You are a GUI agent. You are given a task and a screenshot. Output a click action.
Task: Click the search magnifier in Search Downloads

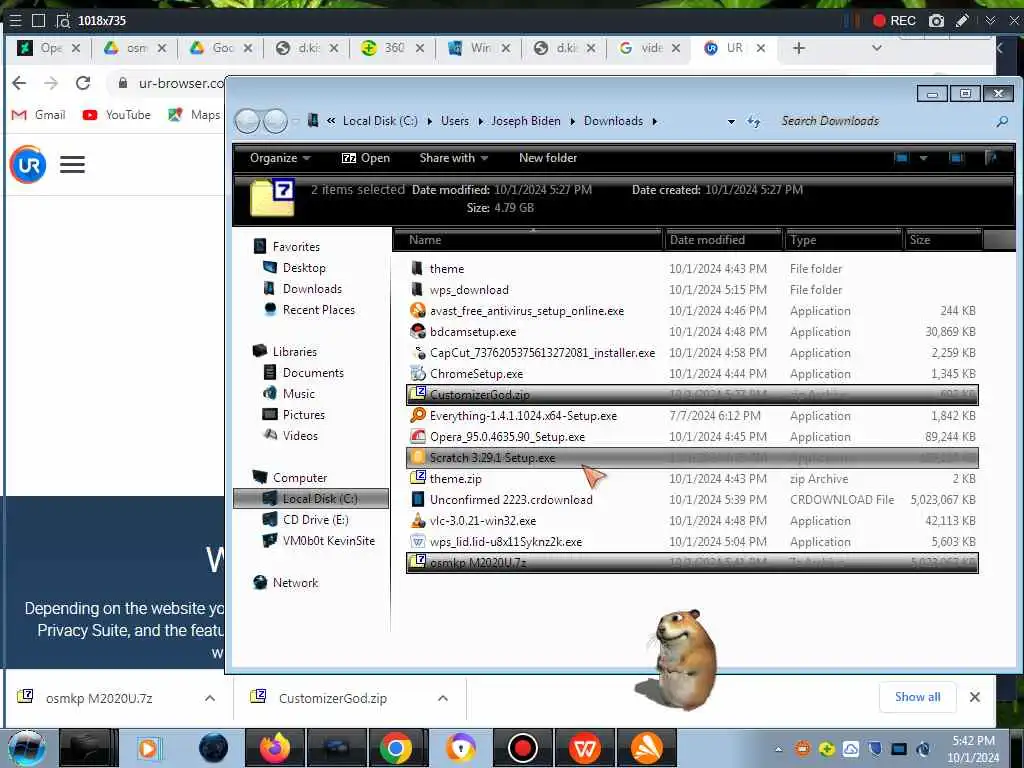click(1002, 121)
